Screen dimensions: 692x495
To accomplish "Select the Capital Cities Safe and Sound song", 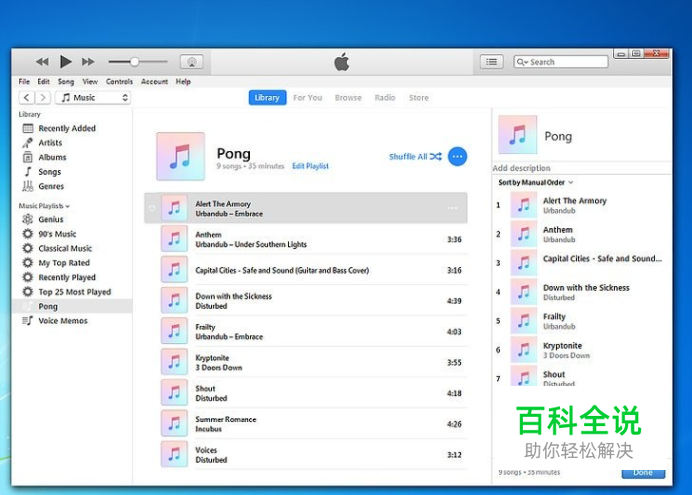I will pos(306,270).
